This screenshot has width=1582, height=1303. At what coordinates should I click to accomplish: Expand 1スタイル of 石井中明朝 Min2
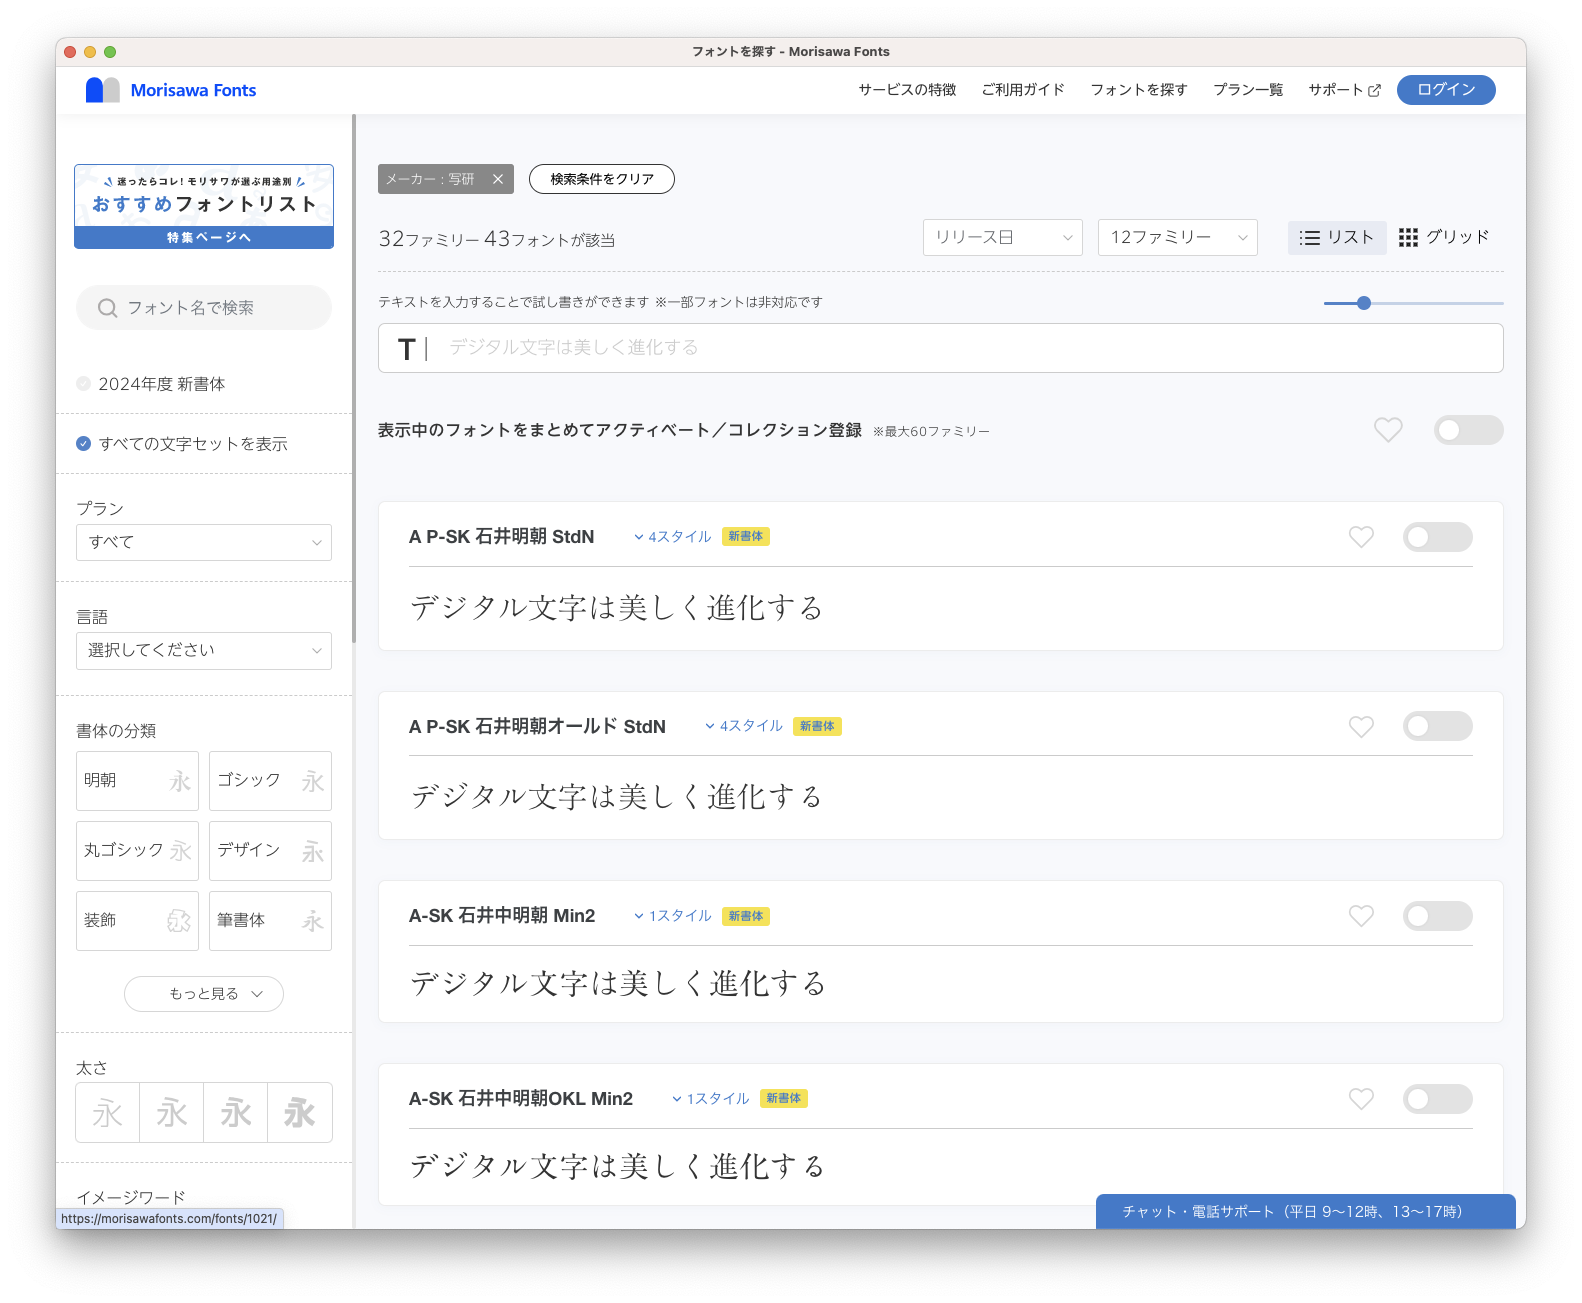click(x=672, y=916)
